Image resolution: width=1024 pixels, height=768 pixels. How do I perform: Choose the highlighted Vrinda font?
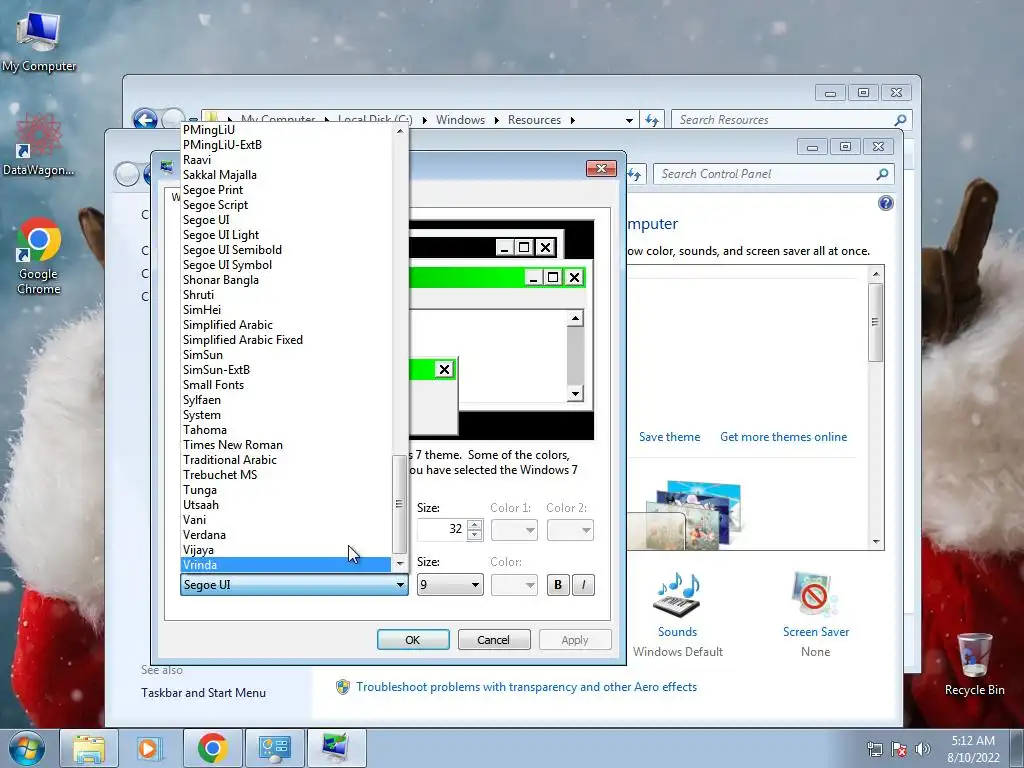point(286,565)
